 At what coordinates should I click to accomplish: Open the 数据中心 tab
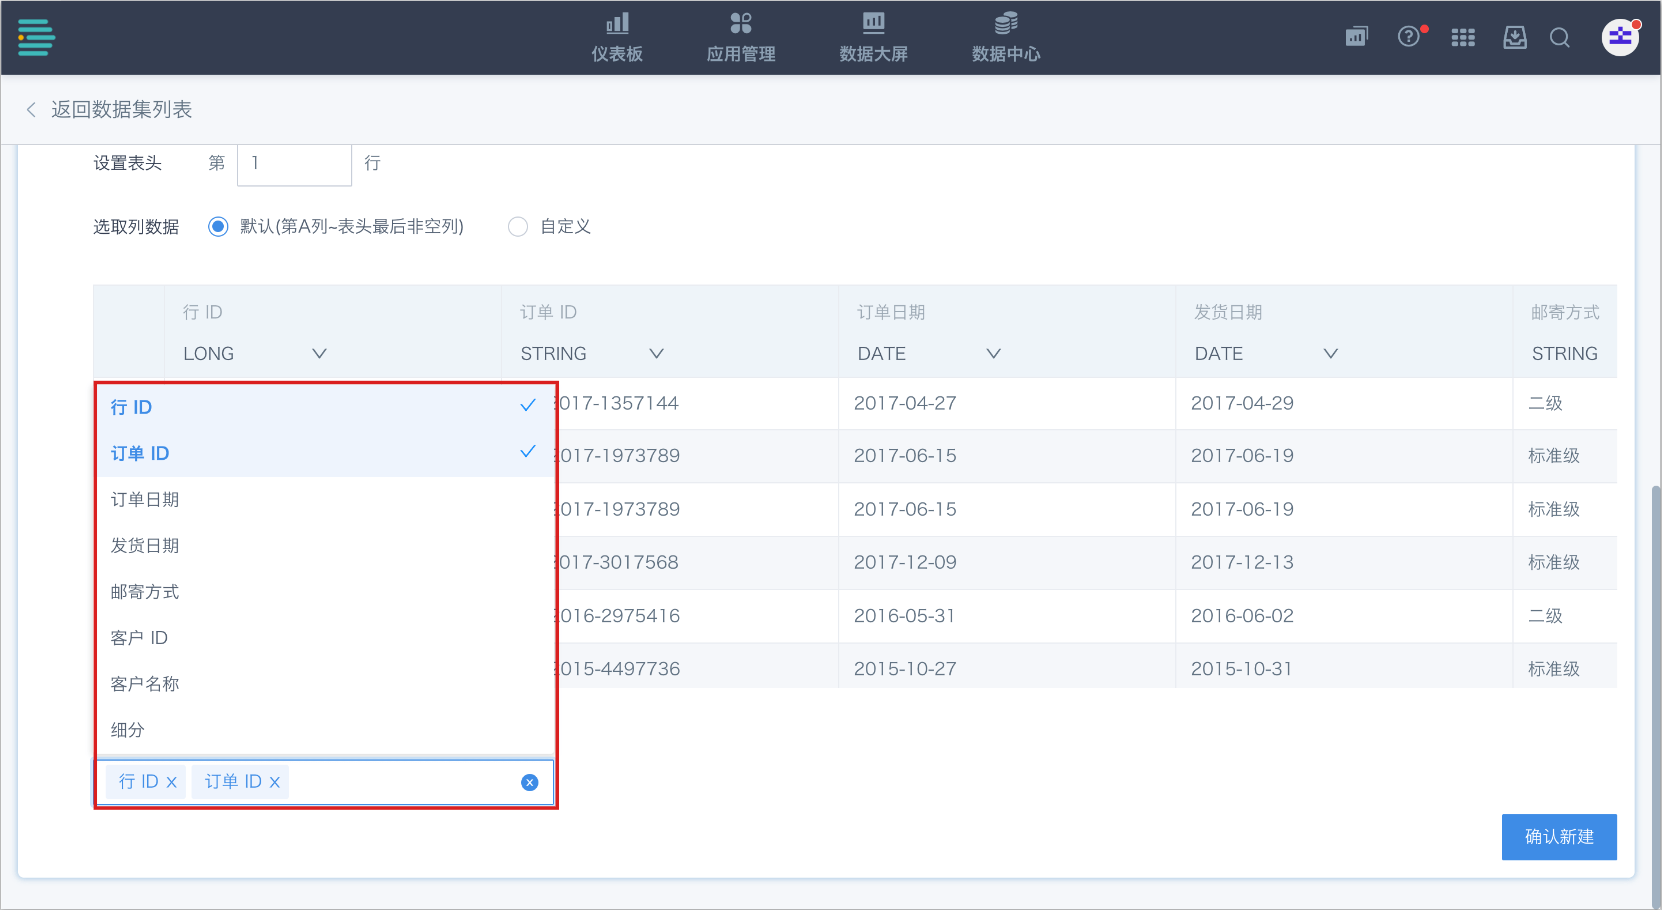pos(1006,38)
